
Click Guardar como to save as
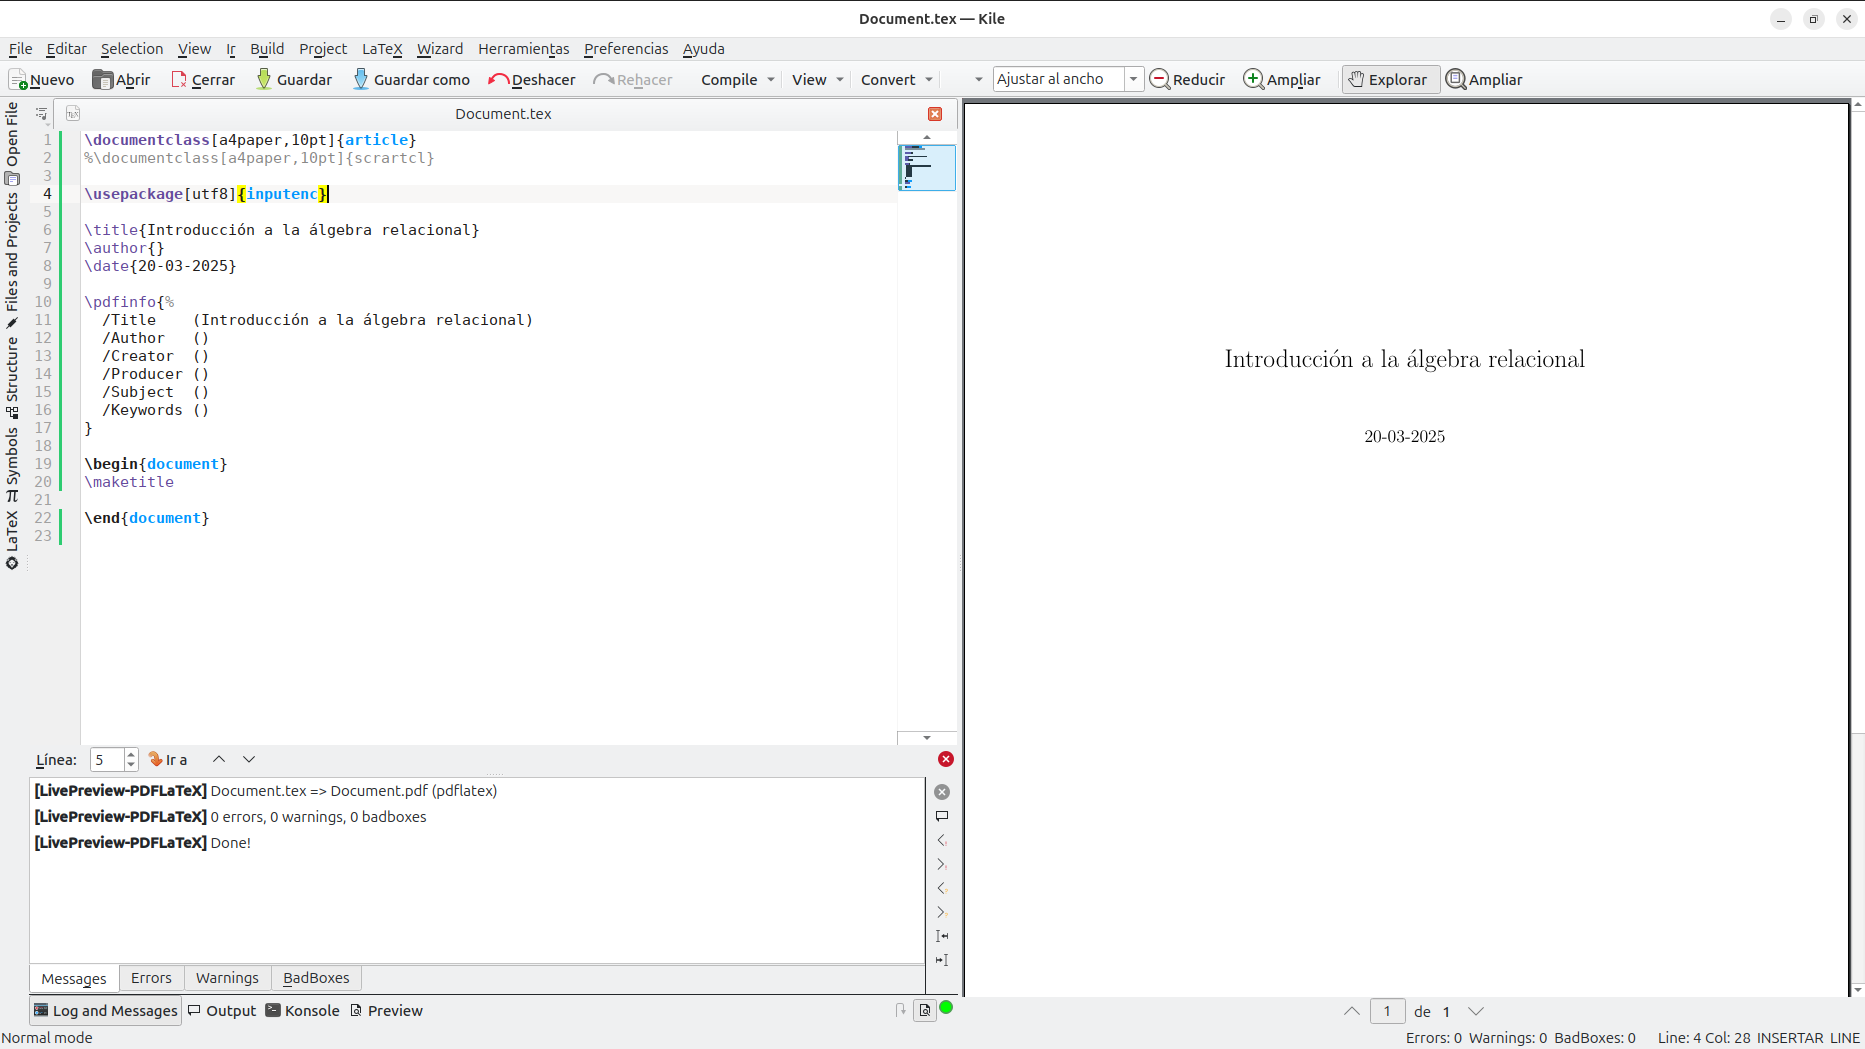411,80
